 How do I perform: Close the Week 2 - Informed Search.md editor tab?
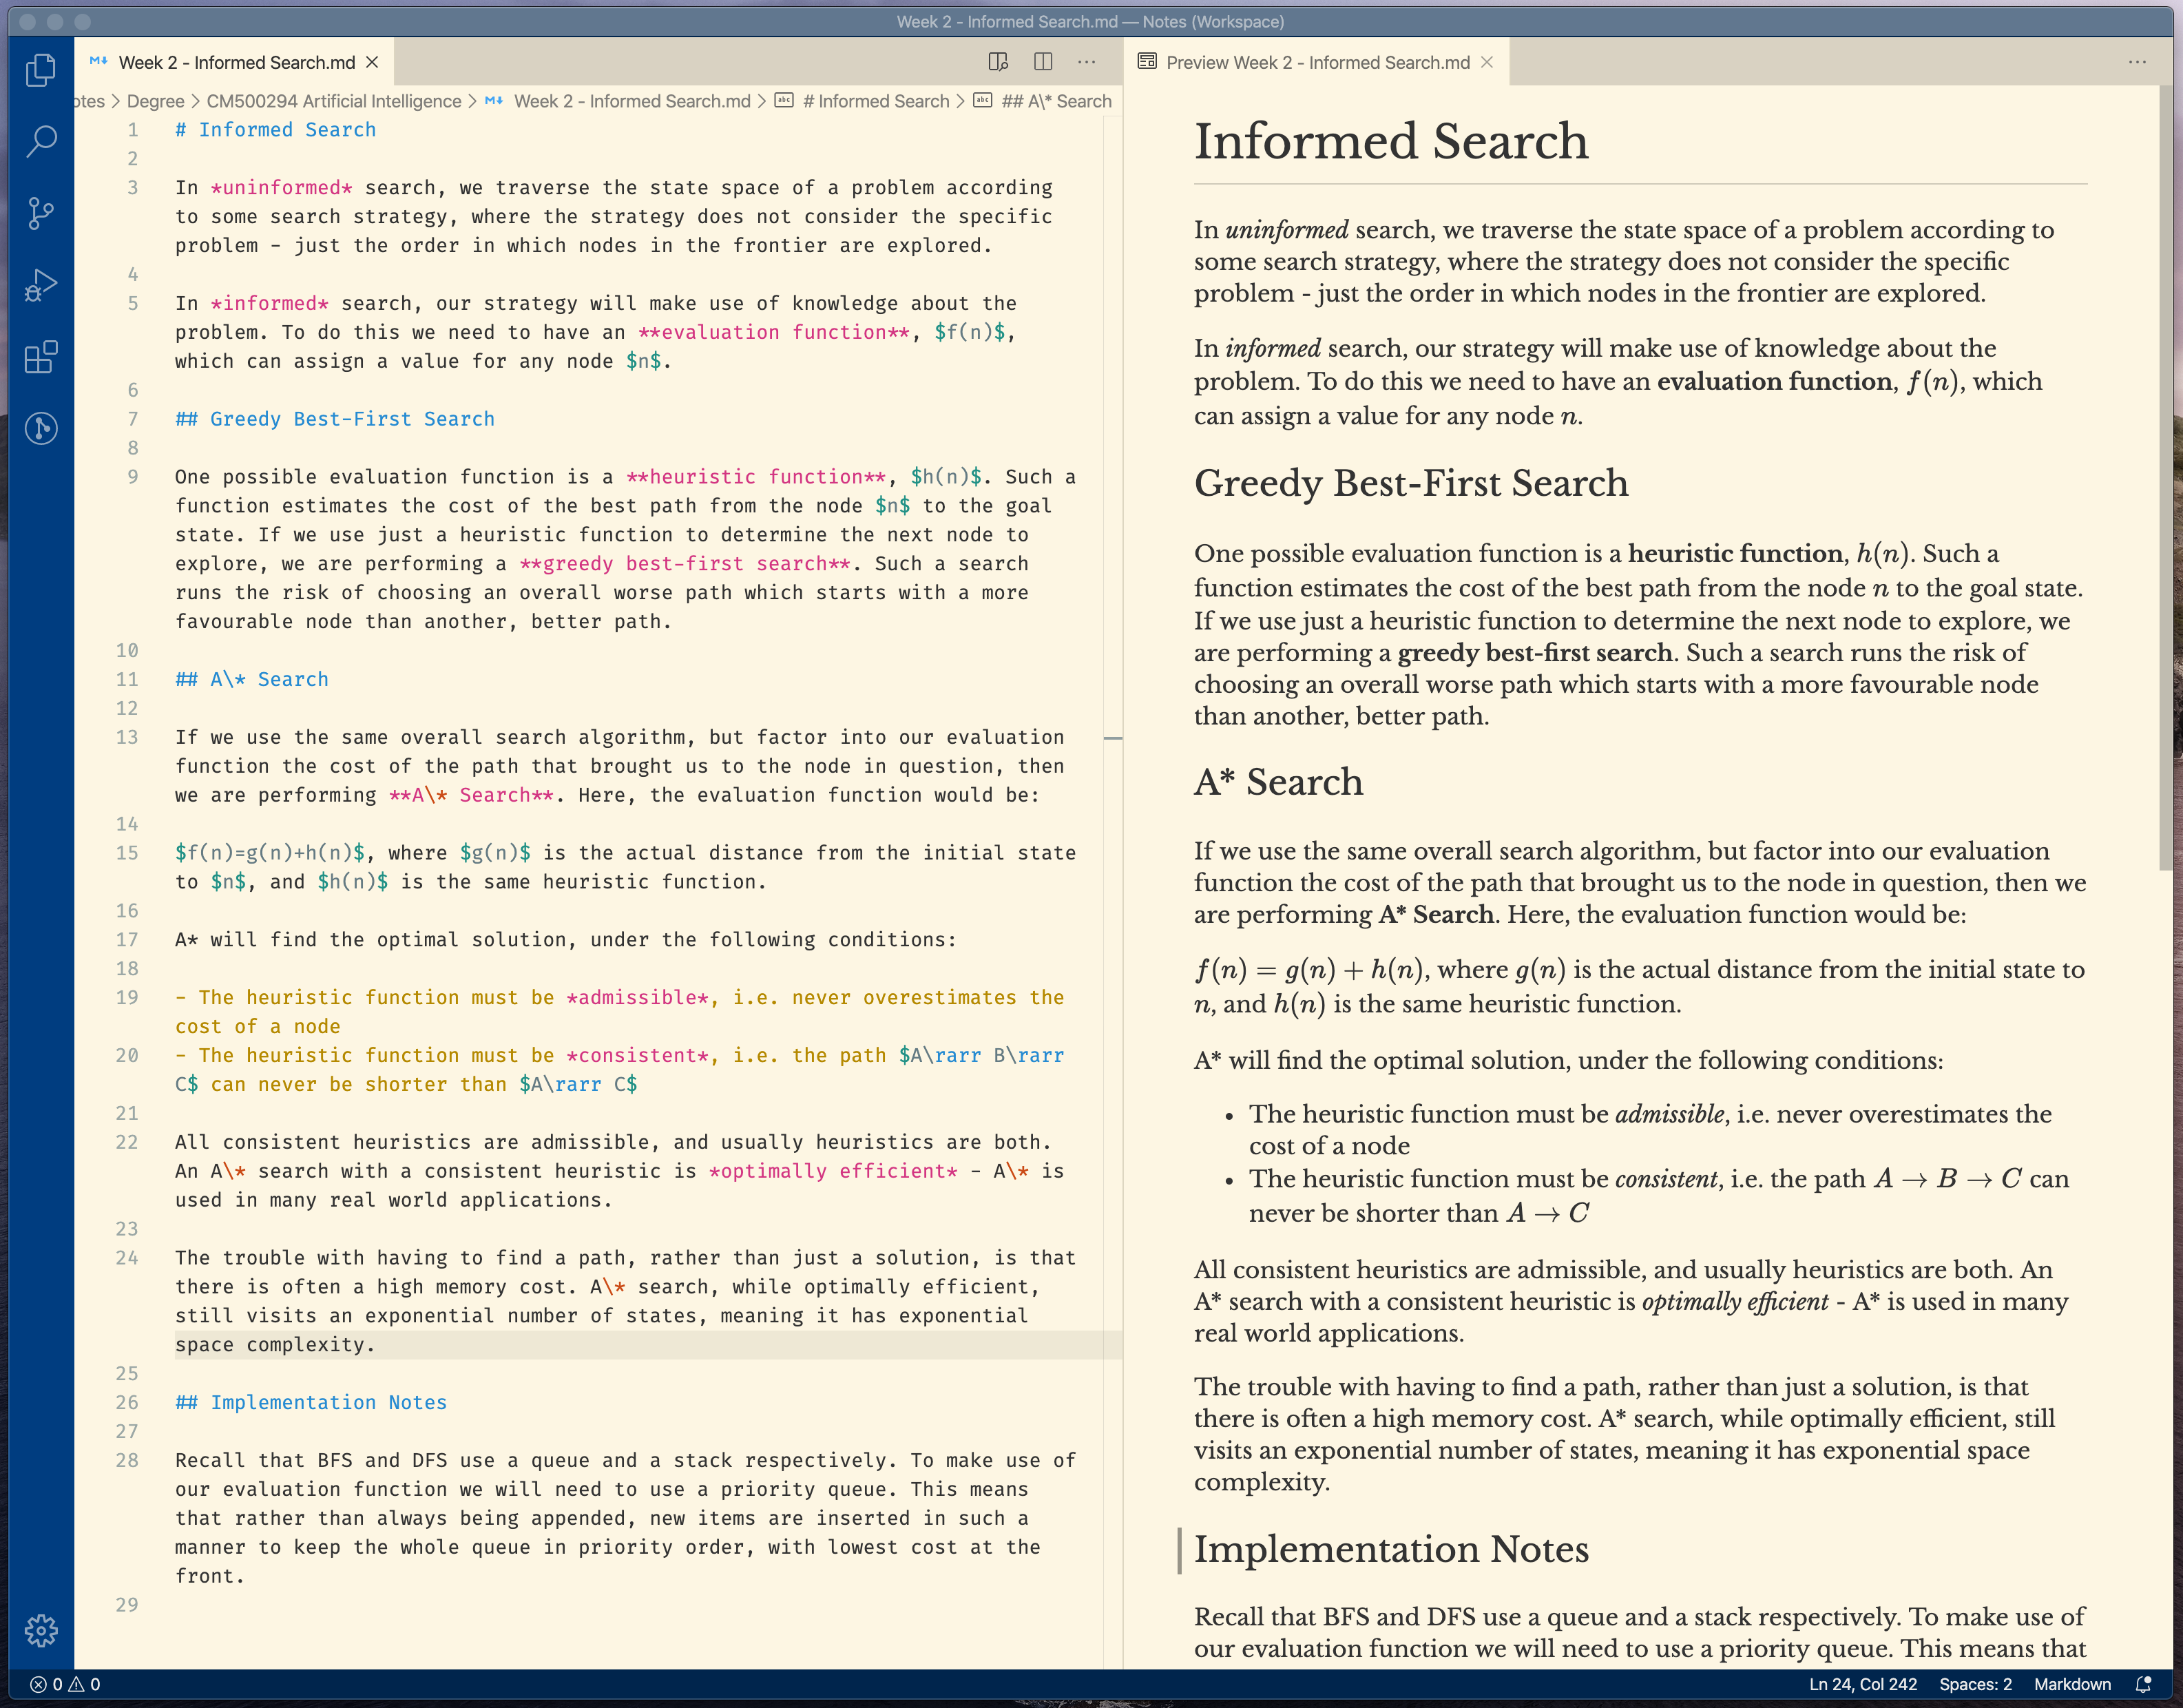coord(372,62)
